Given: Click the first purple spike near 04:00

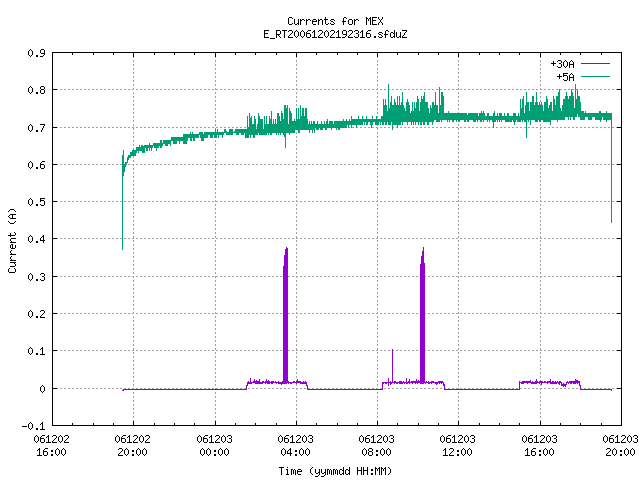Looking at the screenshot, I should [x=285, y=314].
